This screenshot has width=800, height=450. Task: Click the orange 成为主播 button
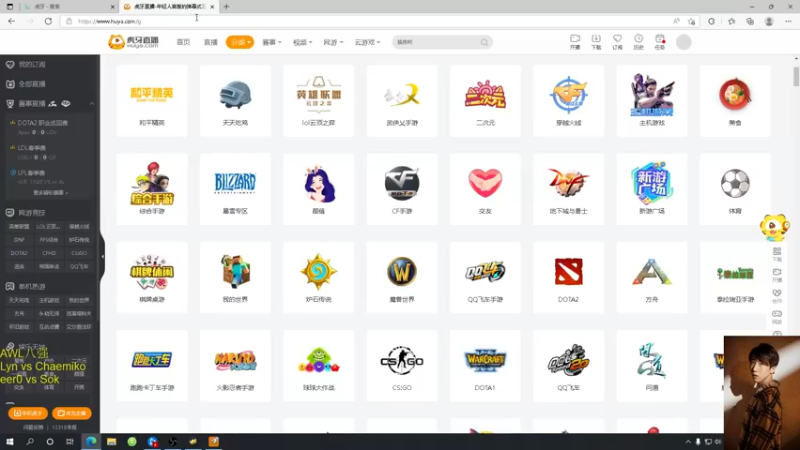click(x=71, y=413)
